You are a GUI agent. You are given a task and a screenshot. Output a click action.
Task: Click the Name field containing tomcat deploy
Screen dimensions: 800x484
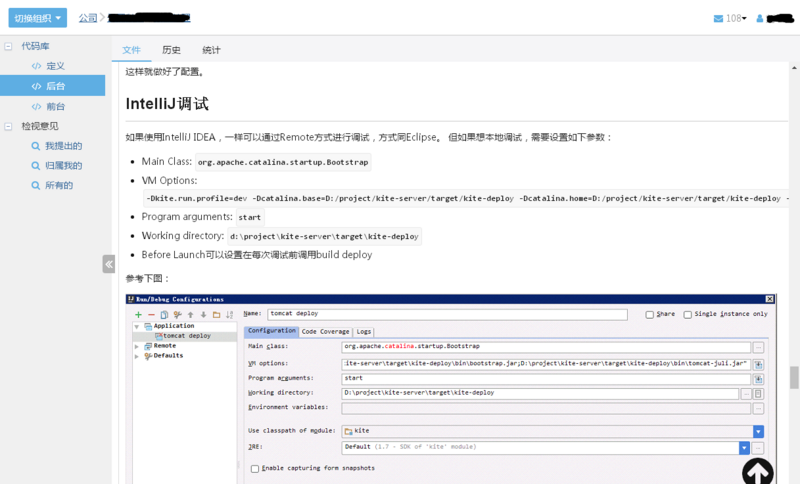pos(447,314)
